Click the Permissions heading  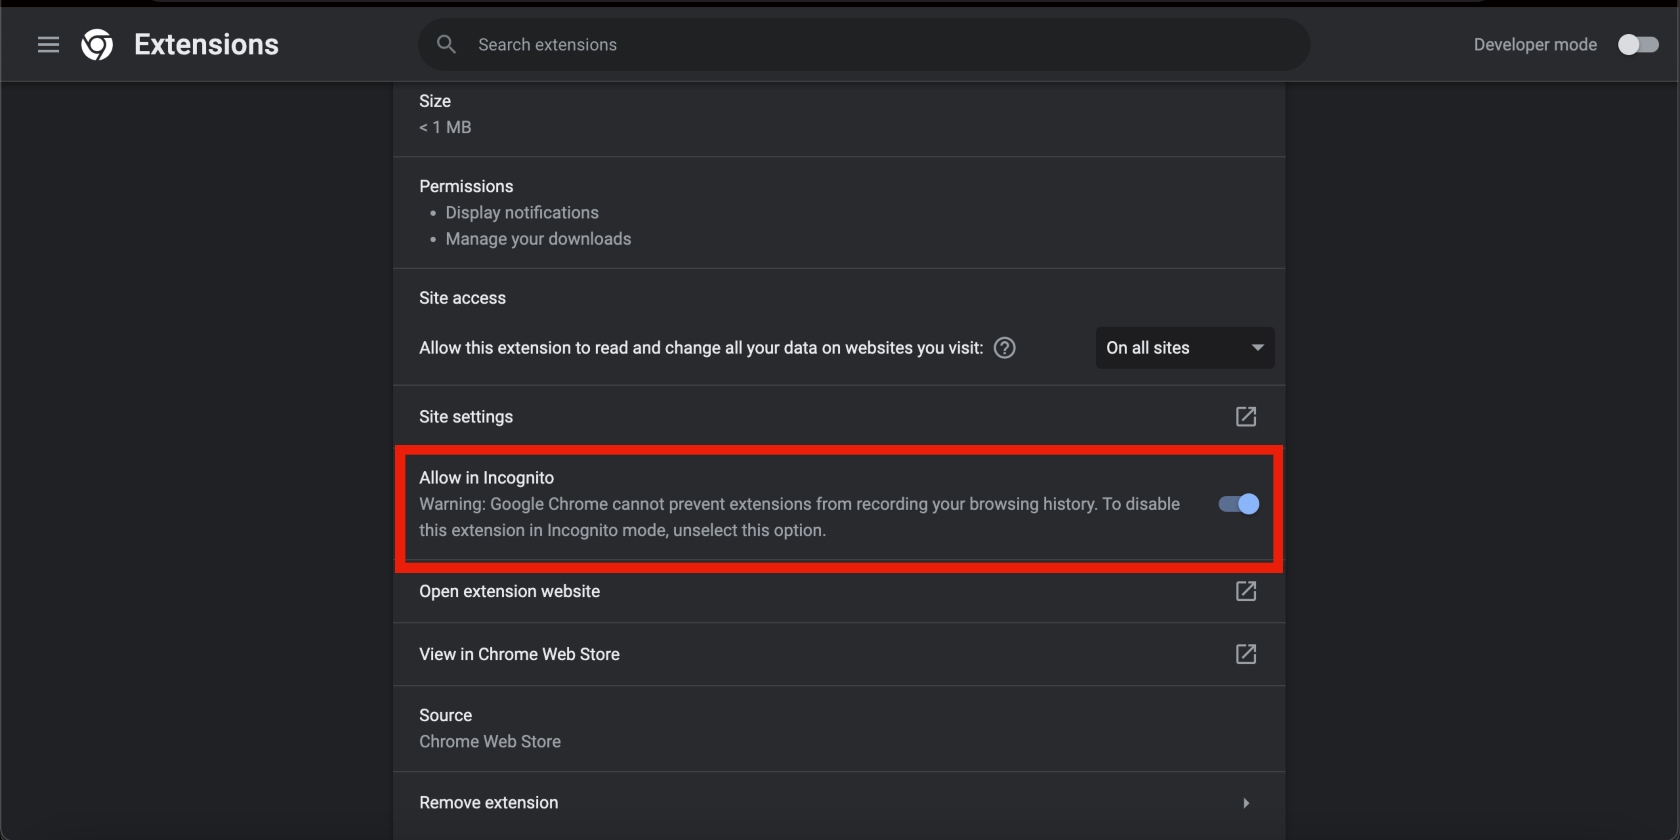coord(466,186)
